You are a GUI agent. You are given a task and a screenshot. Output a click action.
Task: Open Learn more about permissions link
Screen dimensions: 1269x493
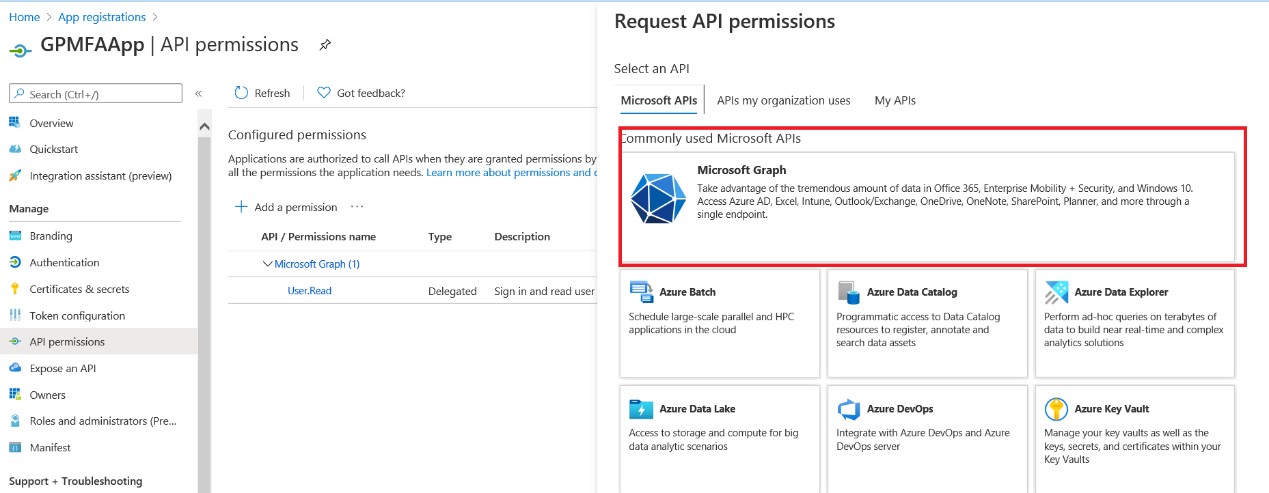[x=511, y=172]
